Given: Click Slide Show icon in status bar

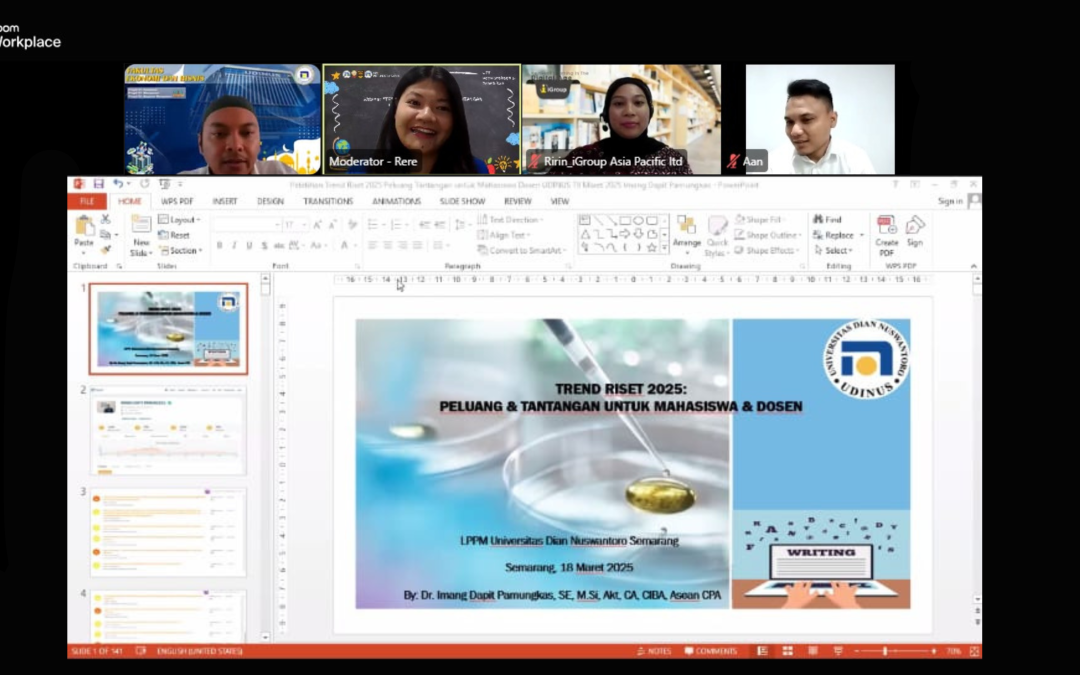Looking at the screenshot, I should [838, 651].
